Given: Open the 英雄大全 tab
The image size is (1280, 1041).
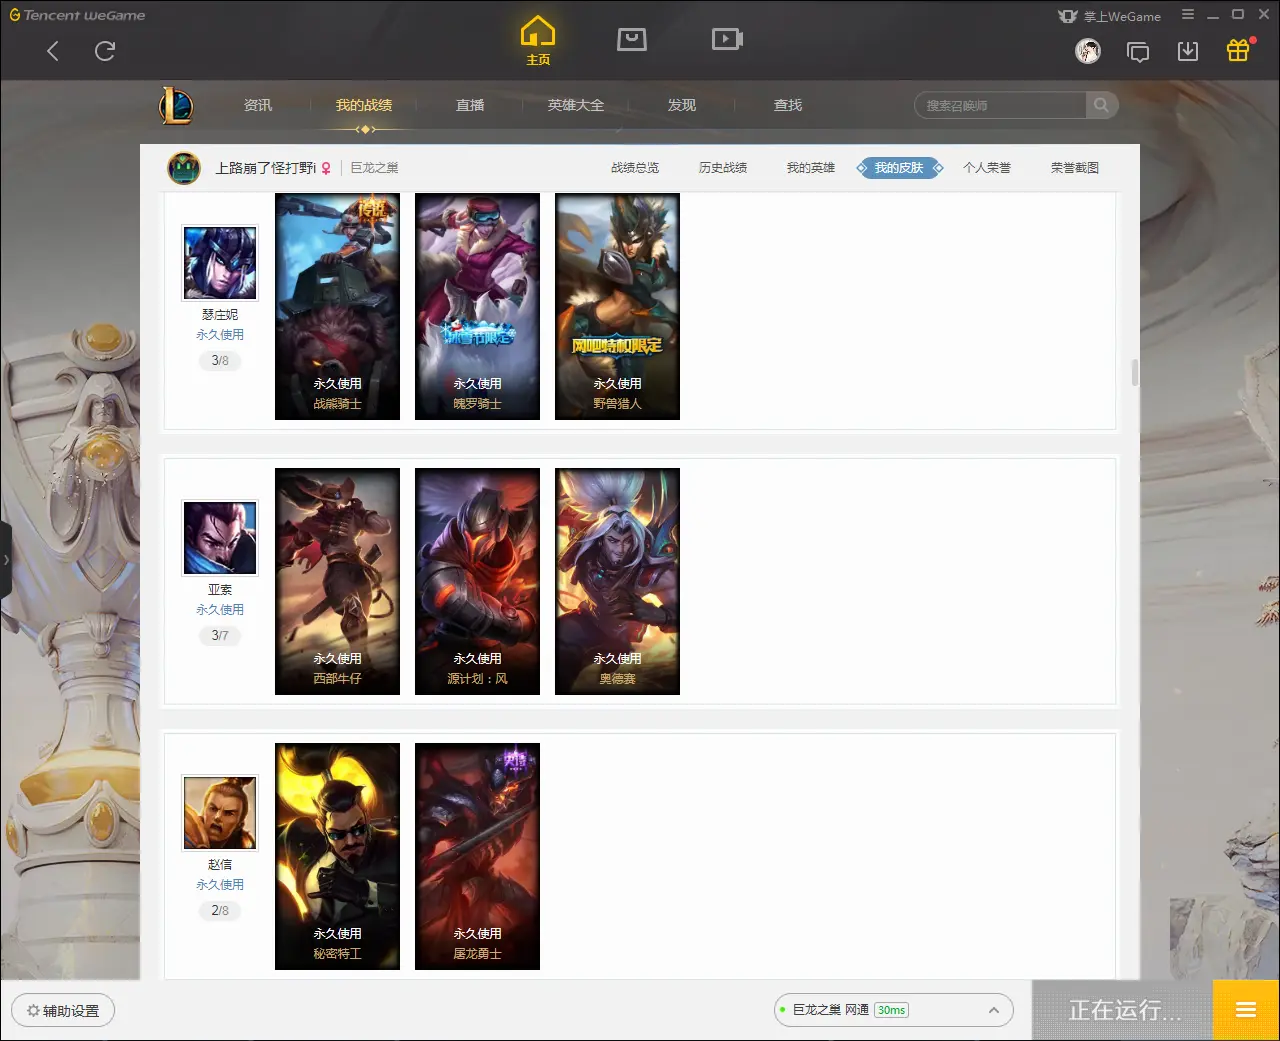Looking at the screenshot, I should (576, 105).
